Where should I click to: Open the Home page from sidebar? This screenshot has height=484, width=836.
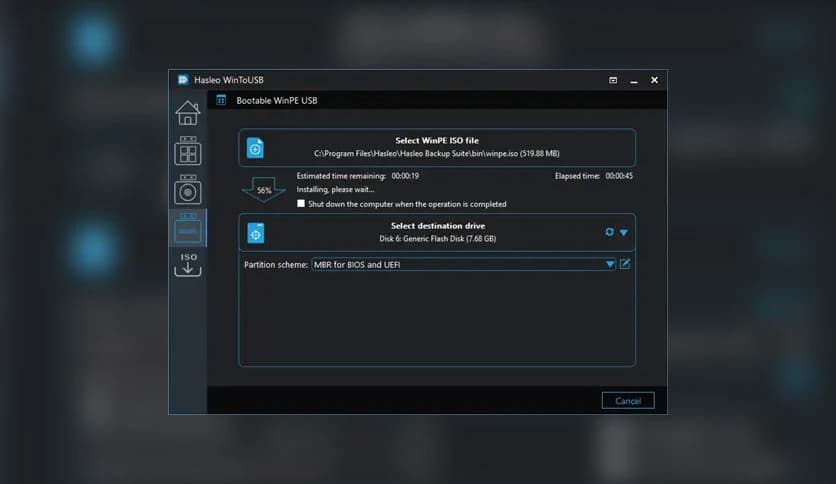coord(188,112)
